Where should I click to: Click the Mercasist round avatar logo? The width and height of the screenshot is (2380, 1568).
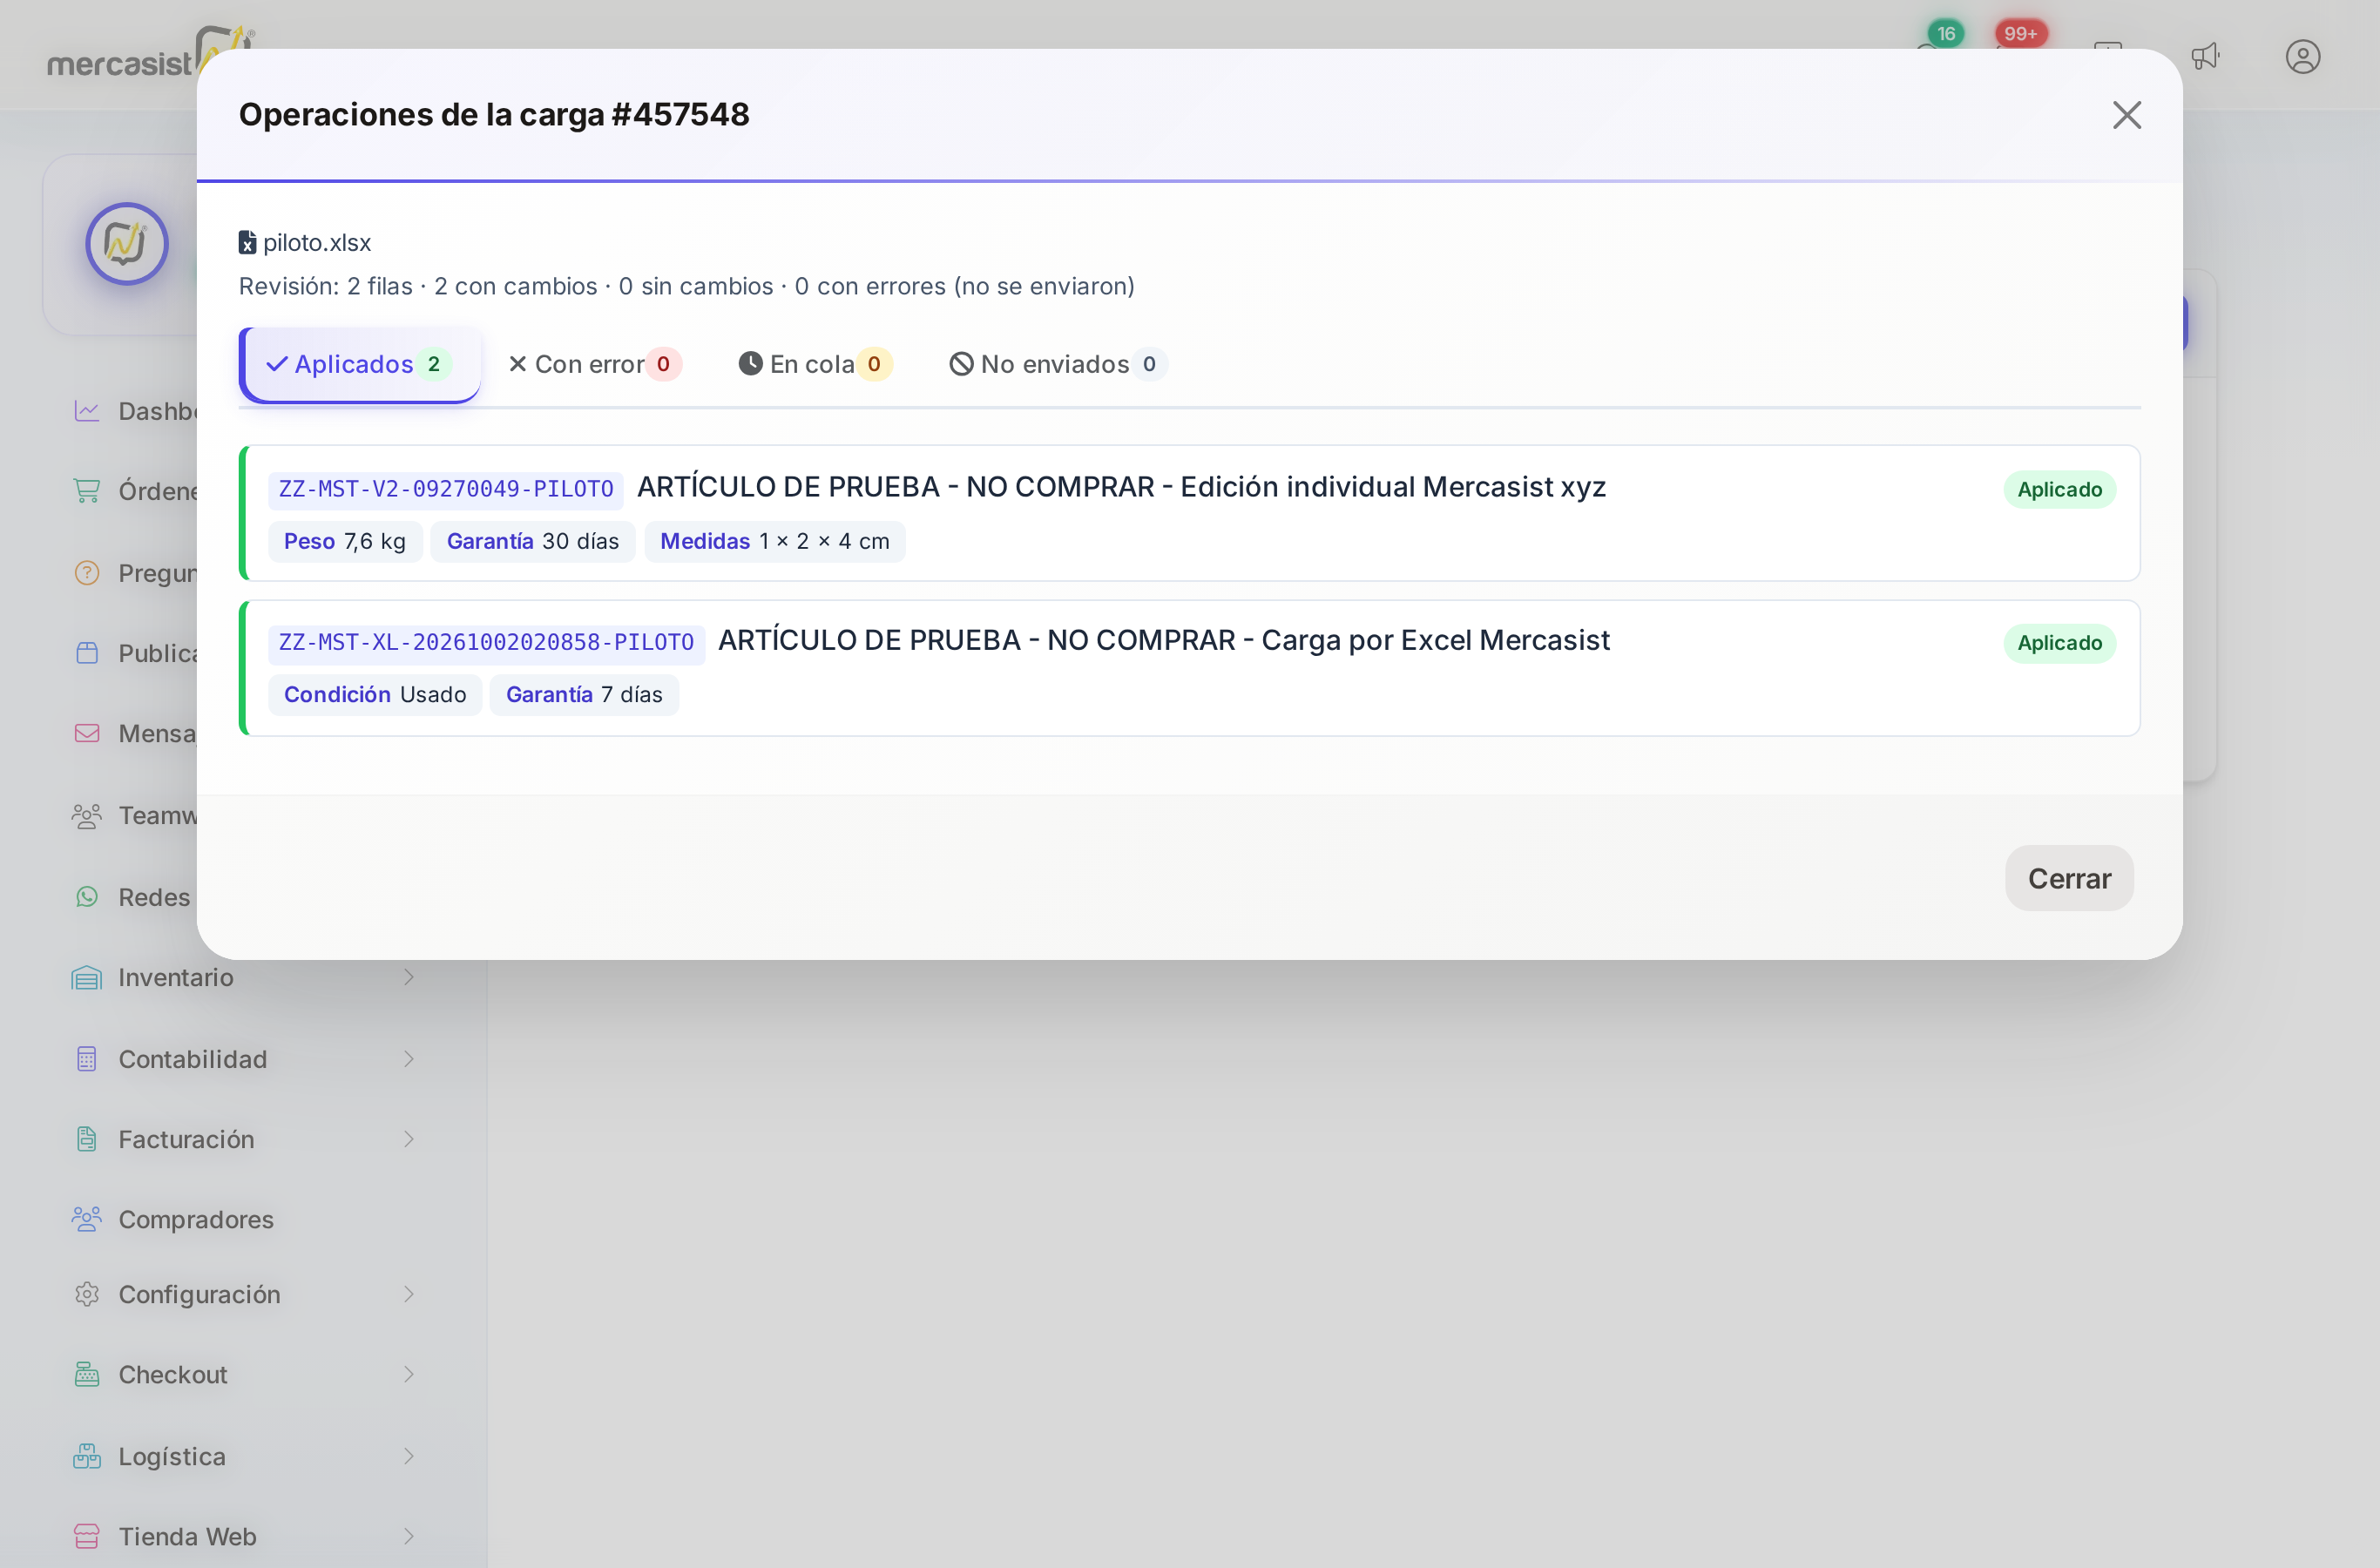126,243
